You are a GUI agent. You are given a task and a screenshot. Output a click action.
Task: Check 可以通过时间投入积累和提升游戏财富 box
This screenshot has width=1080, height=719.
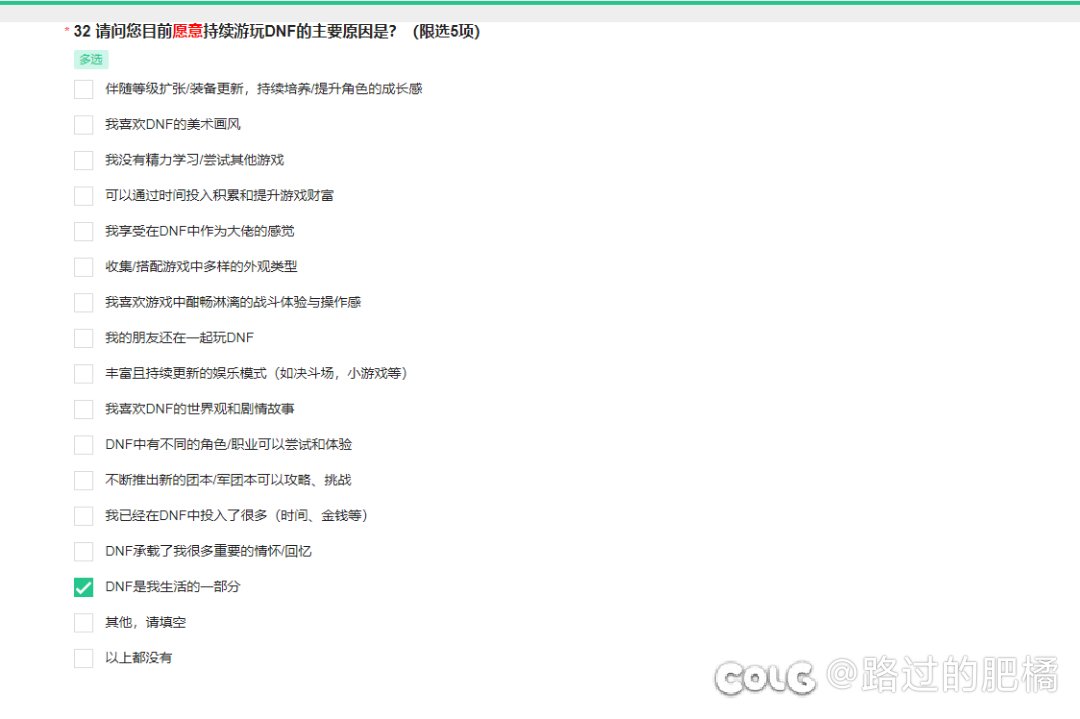tap(83, 196)
